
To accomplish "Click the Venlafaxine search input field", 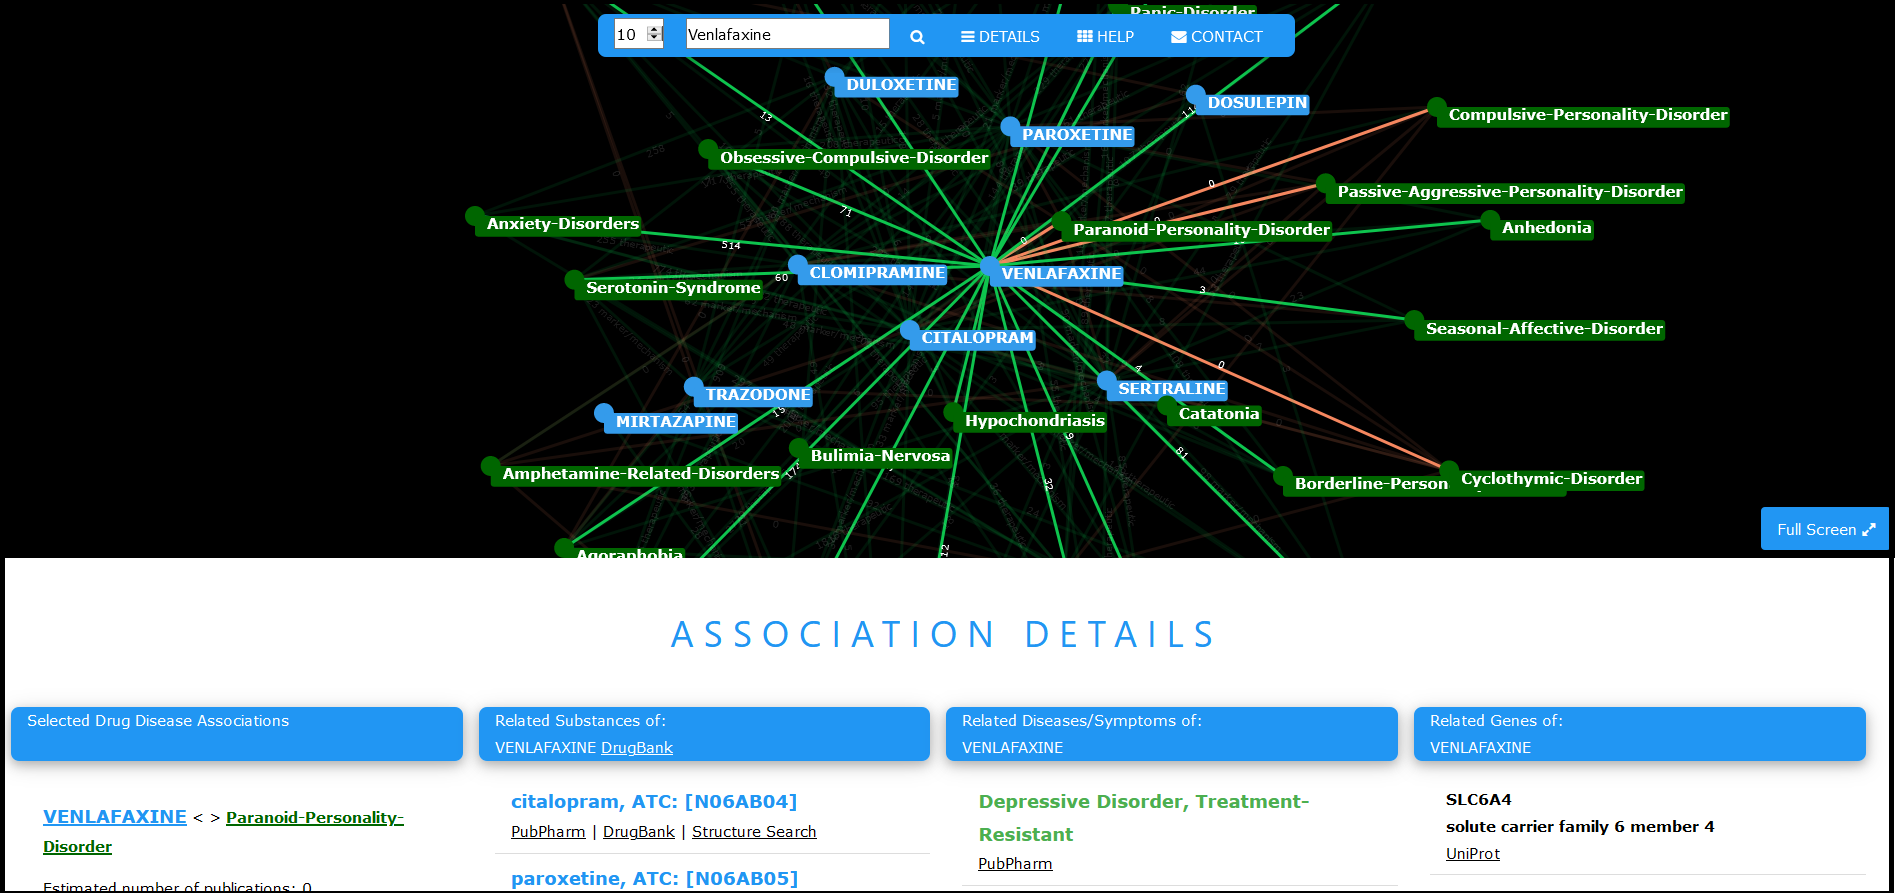I will [786, 34].
